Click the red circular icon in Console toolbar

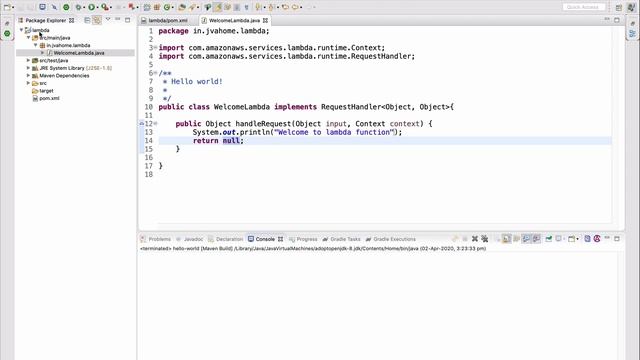597,239
